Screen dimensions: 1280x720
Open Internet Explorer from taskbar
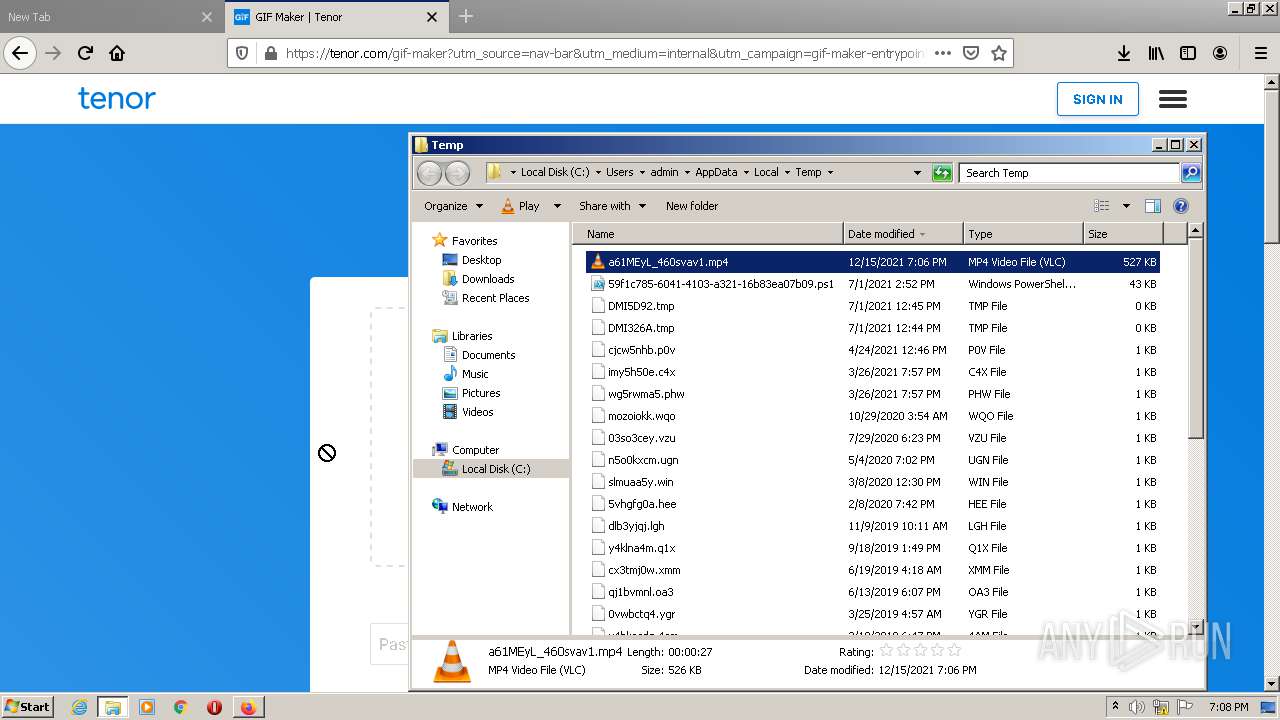pyautogui.click(x=79, y=707)
